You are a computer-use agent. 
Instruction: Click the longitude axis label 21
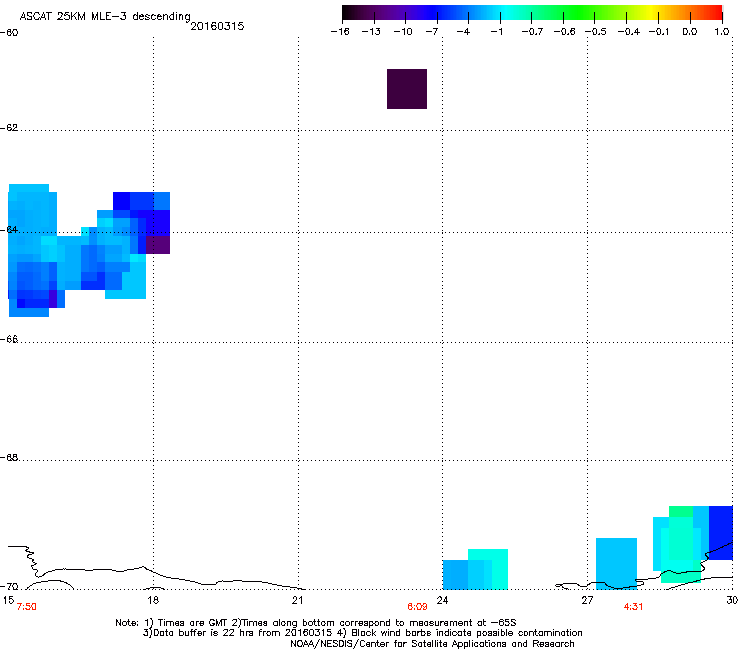(x=297, y=600)
